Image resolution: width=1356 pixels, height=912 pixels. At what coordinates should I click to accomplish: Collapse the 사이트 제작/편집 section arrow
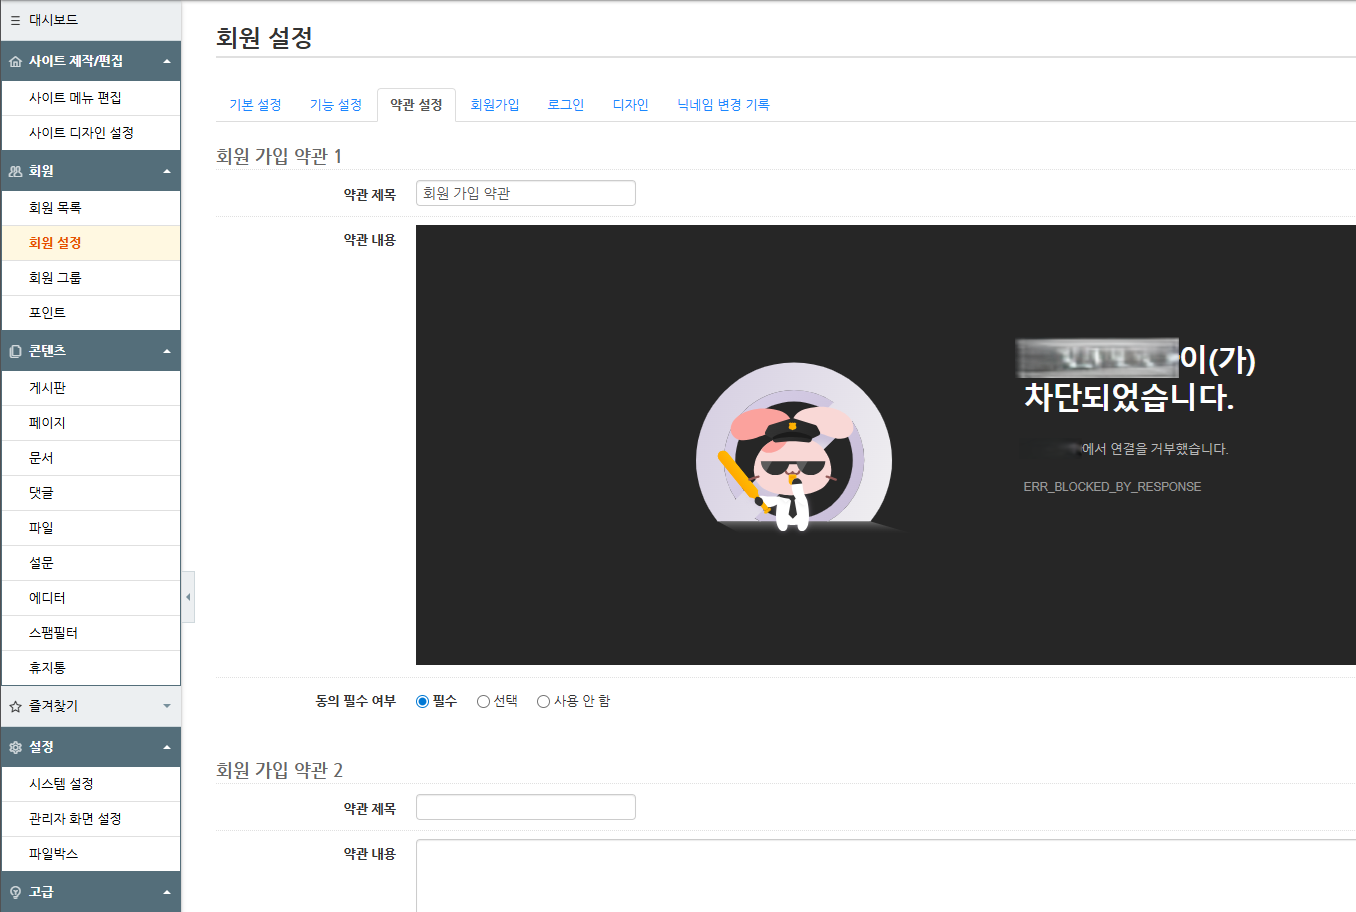(167, 62)
